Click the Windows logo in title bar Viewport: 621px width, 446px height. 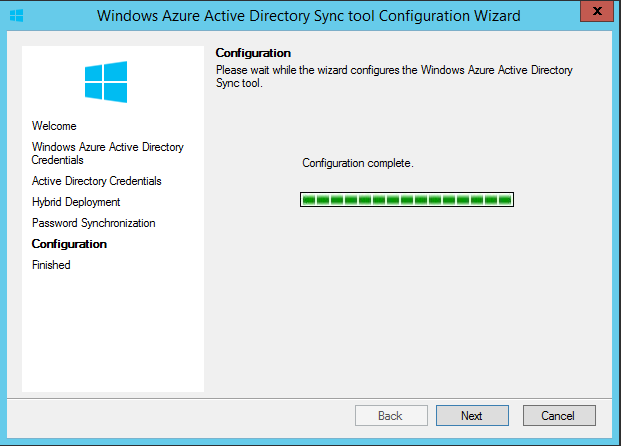click(x=17, y=16)
